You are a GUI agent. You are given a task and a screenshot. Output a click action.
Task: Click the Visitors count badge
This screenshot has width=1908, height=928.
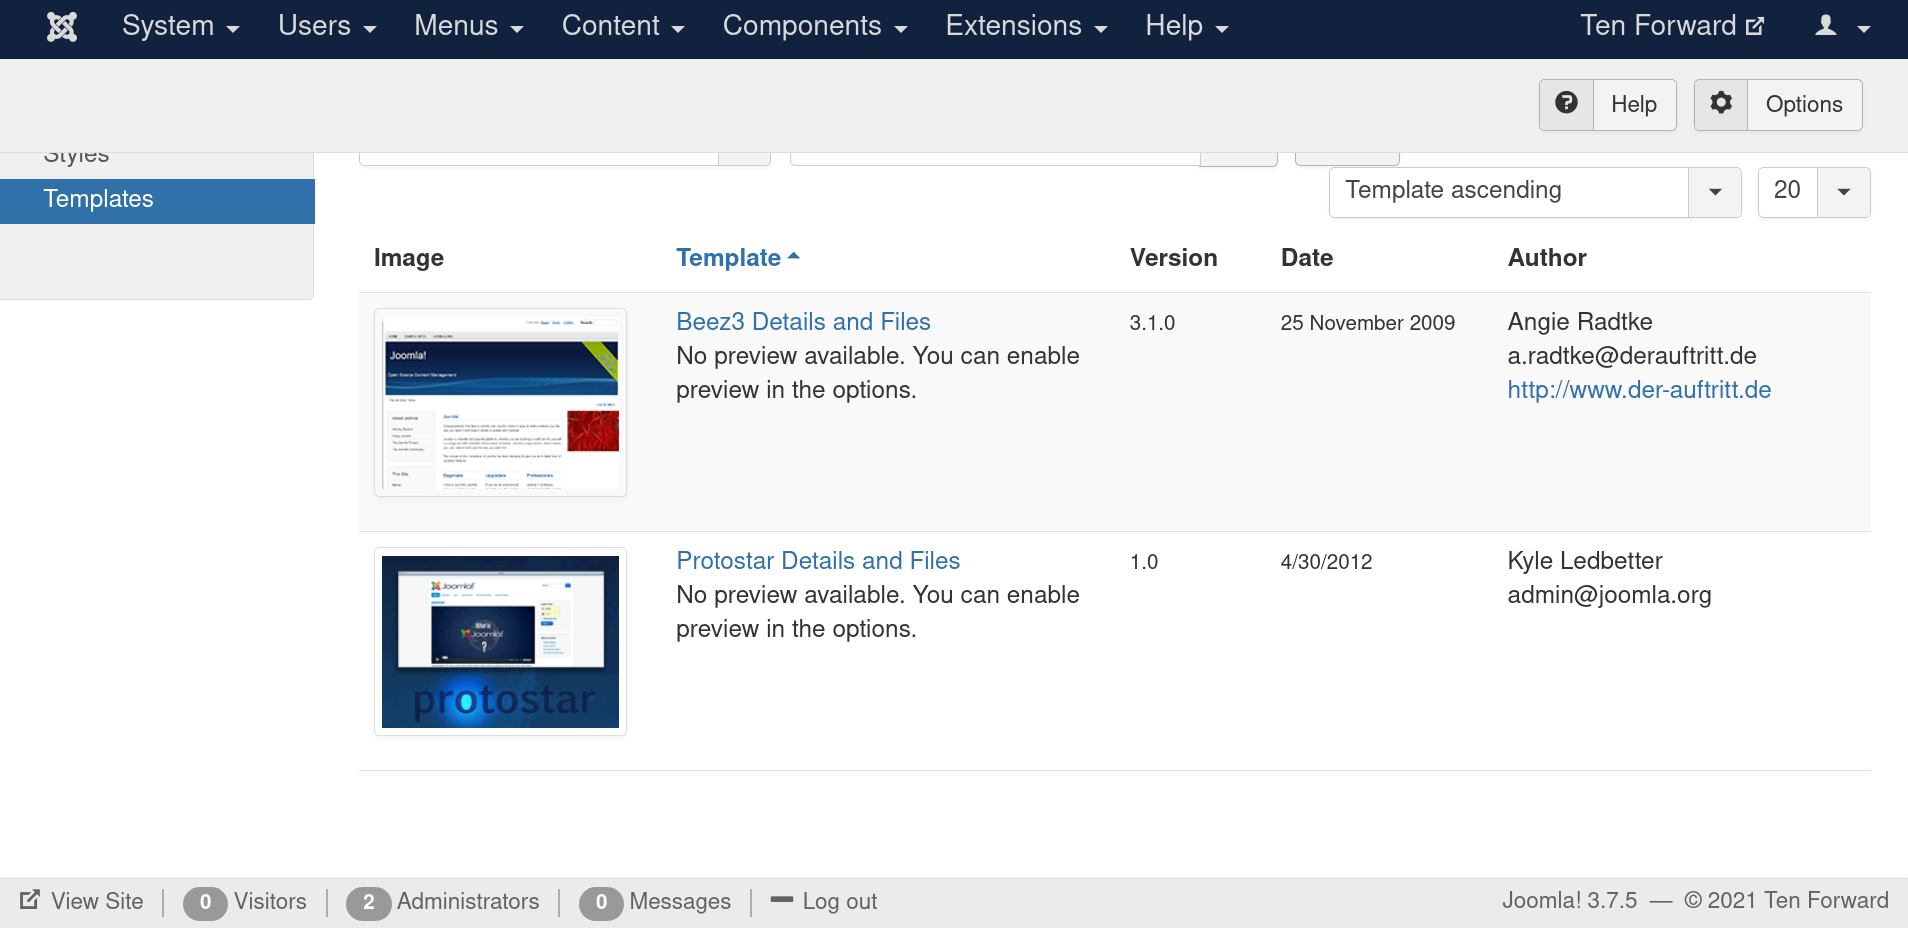point(205,902)
